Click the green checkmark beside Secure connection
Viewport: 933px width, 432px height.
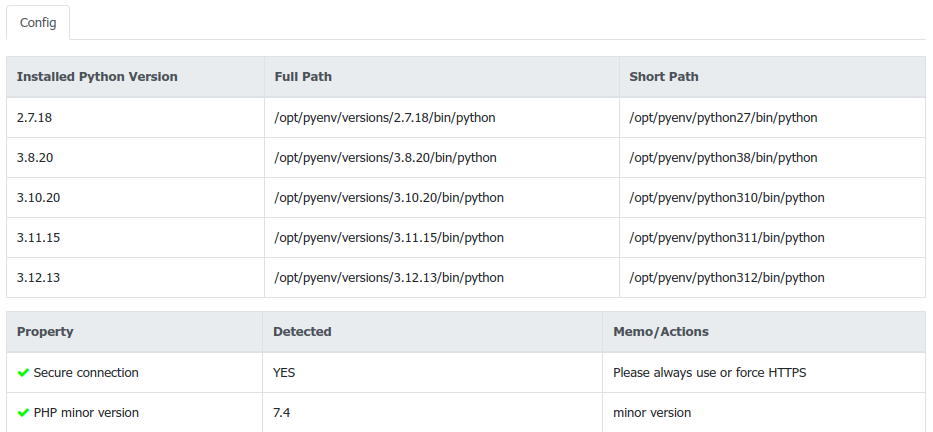tap(23, 373)
